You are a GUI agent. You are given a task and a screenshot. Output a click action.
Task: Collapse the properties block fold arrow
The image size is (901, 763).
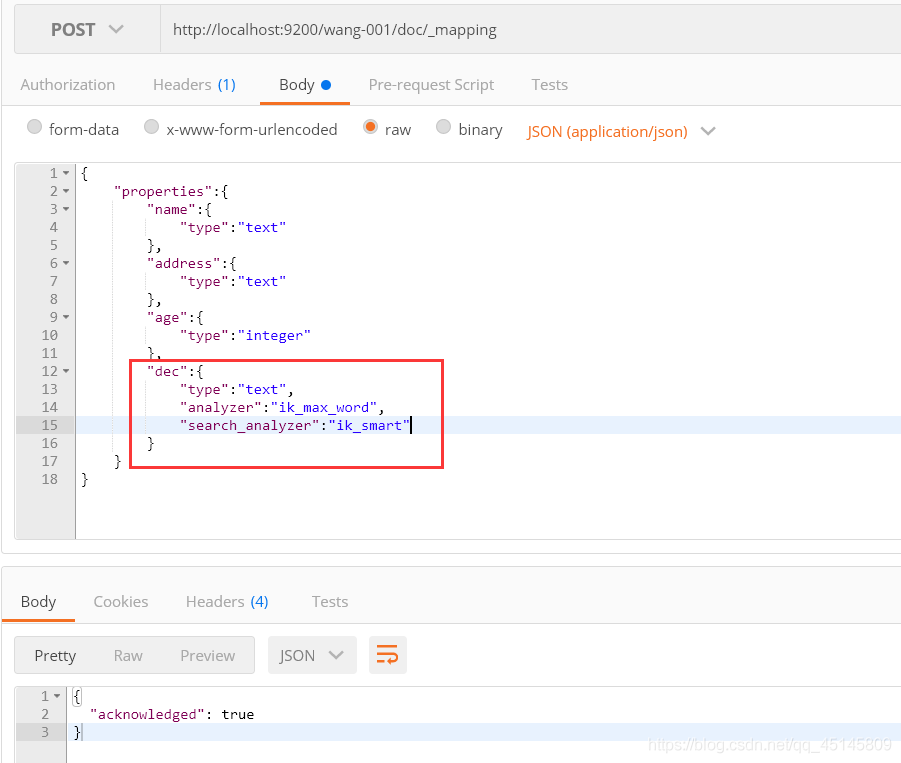click(x=66, y=191)
